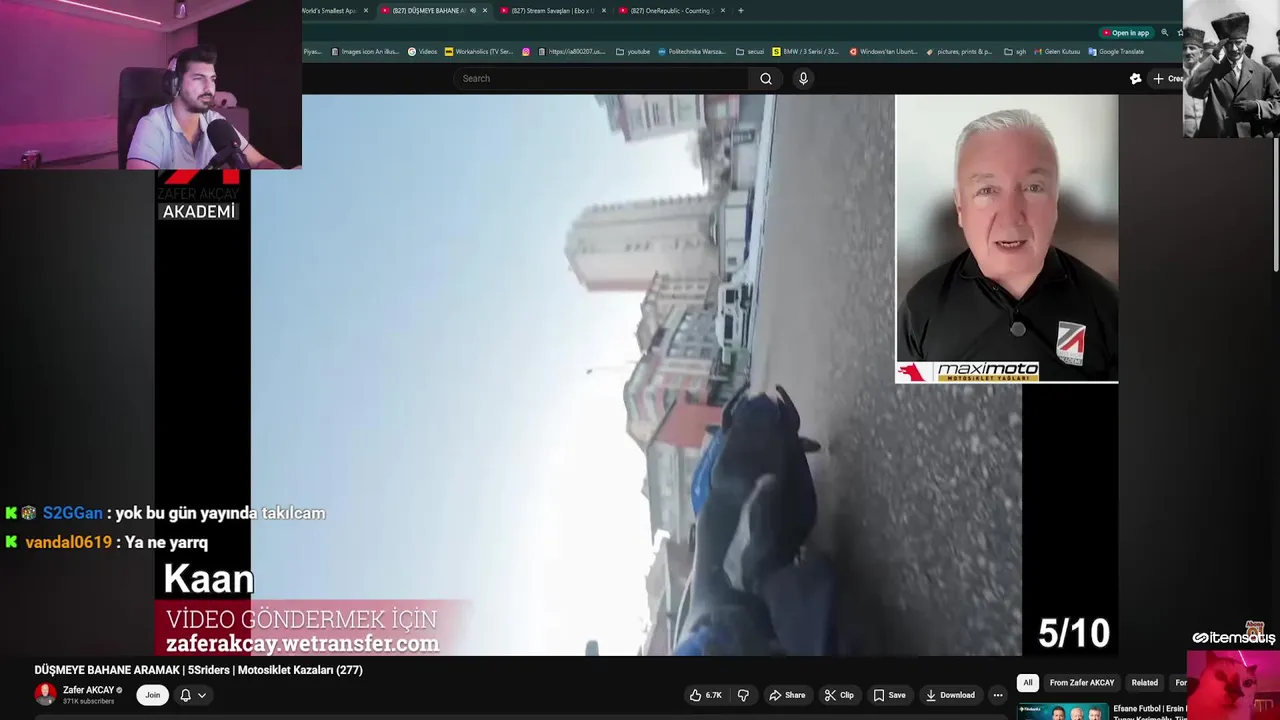This screenshot has width=1280, height=720.
Task: Open the Create upload menu
Action: [1168, 79]
